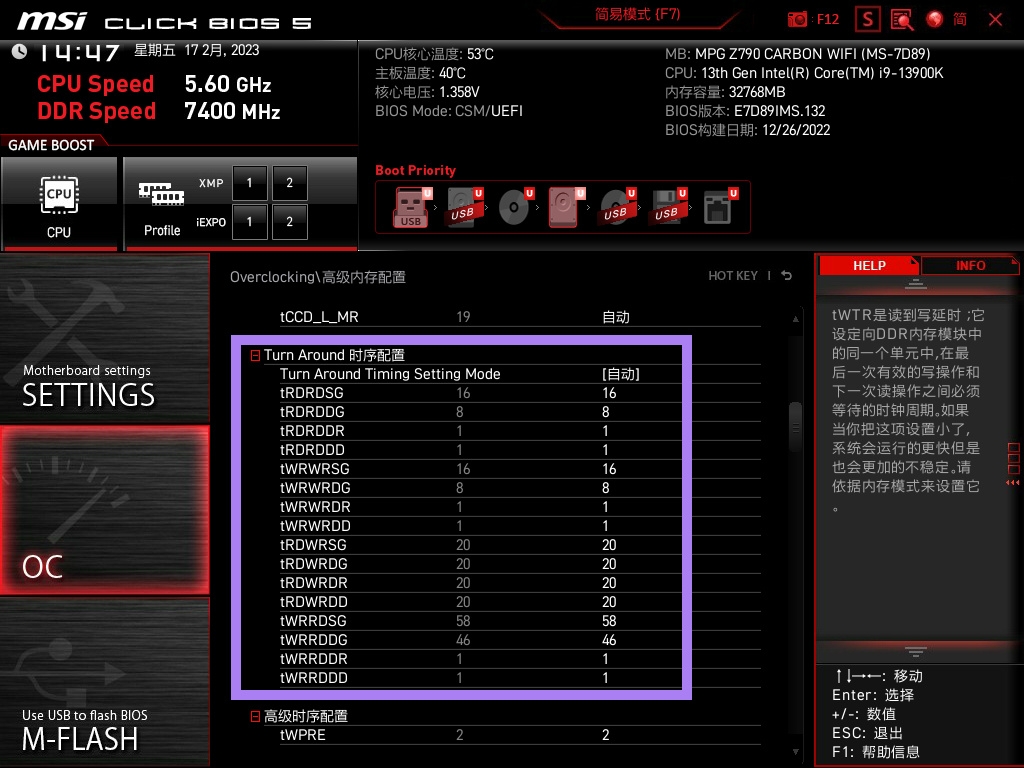
Task: Click the F12 screenshot camera icon
Action: (797, 20)
